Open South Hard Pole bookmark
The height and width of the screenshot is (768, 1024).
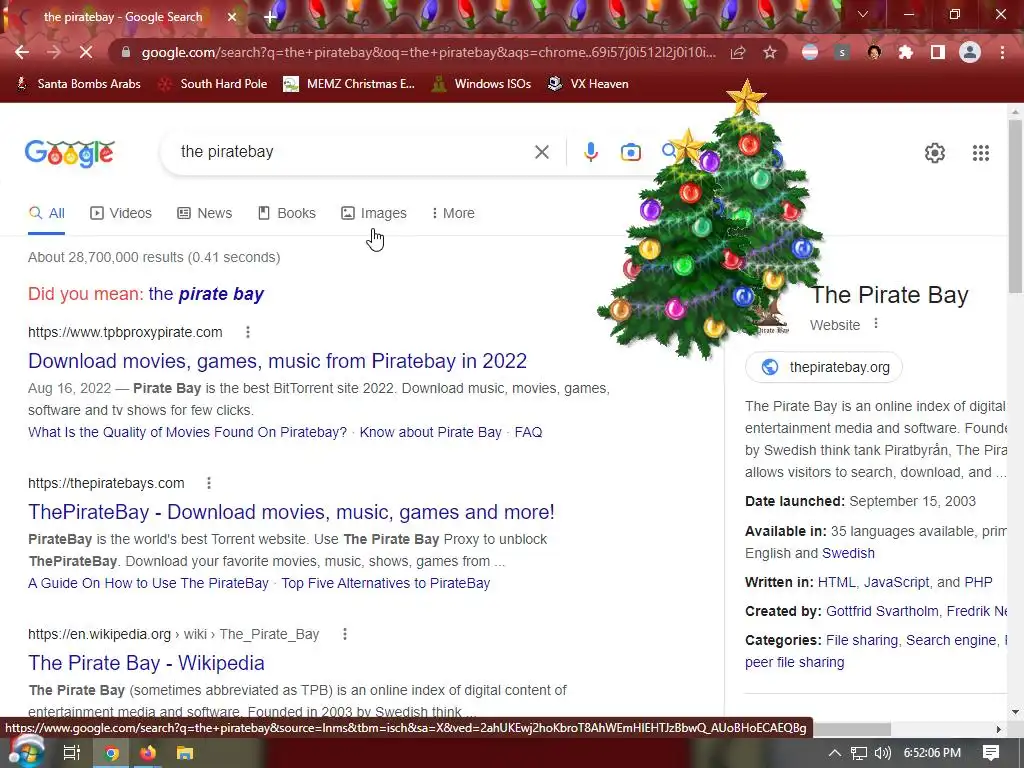coord(213,84)
